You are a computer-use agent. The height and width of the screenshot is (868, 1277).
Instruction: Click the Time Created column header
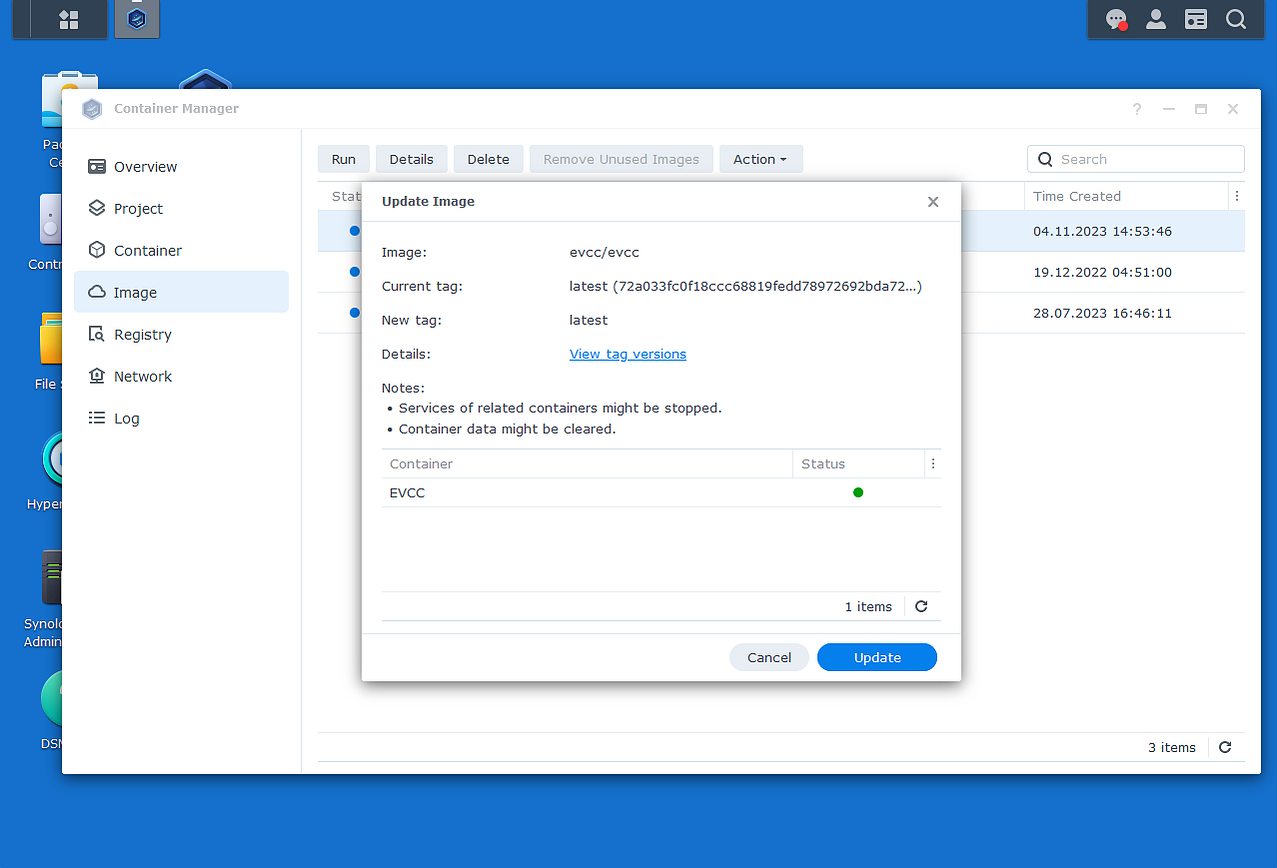point(1126,196)
